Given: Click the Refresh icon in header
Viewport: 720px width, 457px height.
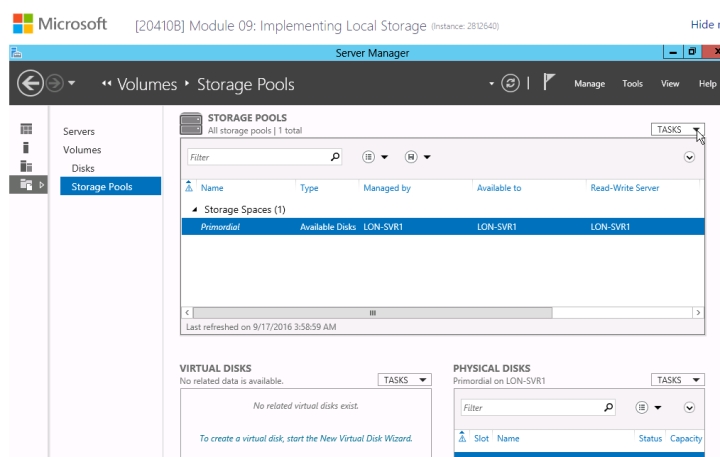Looking at the screenshot, I should pyautogui.click(x=510, y=84).
